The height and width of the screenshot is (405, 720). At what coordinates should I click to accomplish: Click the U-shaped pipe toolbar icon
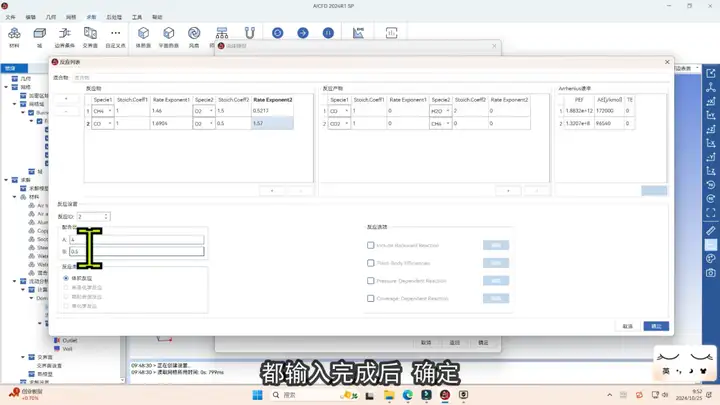(x=249, y=33)
